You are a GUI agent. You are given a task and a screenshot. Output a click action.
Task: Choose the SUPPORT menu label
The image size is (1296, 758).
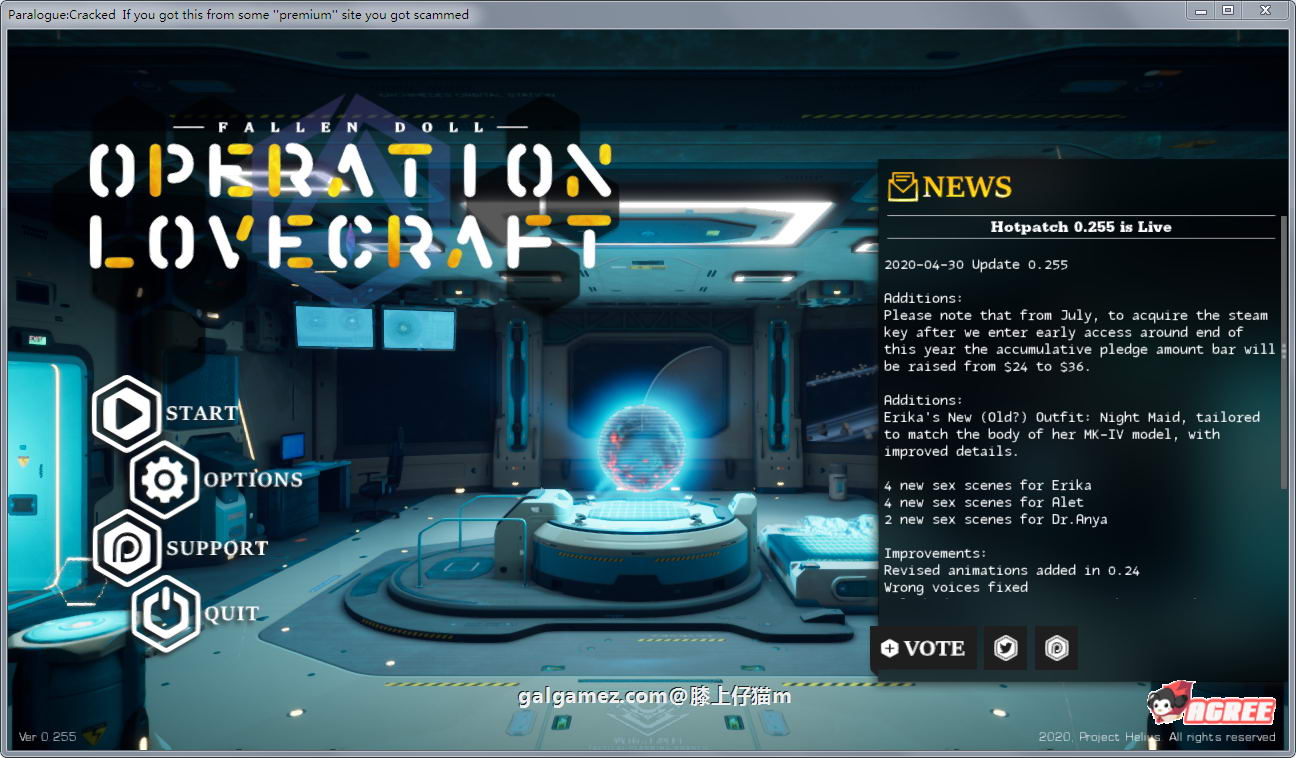pyautogui.click(x=217, y=548)
